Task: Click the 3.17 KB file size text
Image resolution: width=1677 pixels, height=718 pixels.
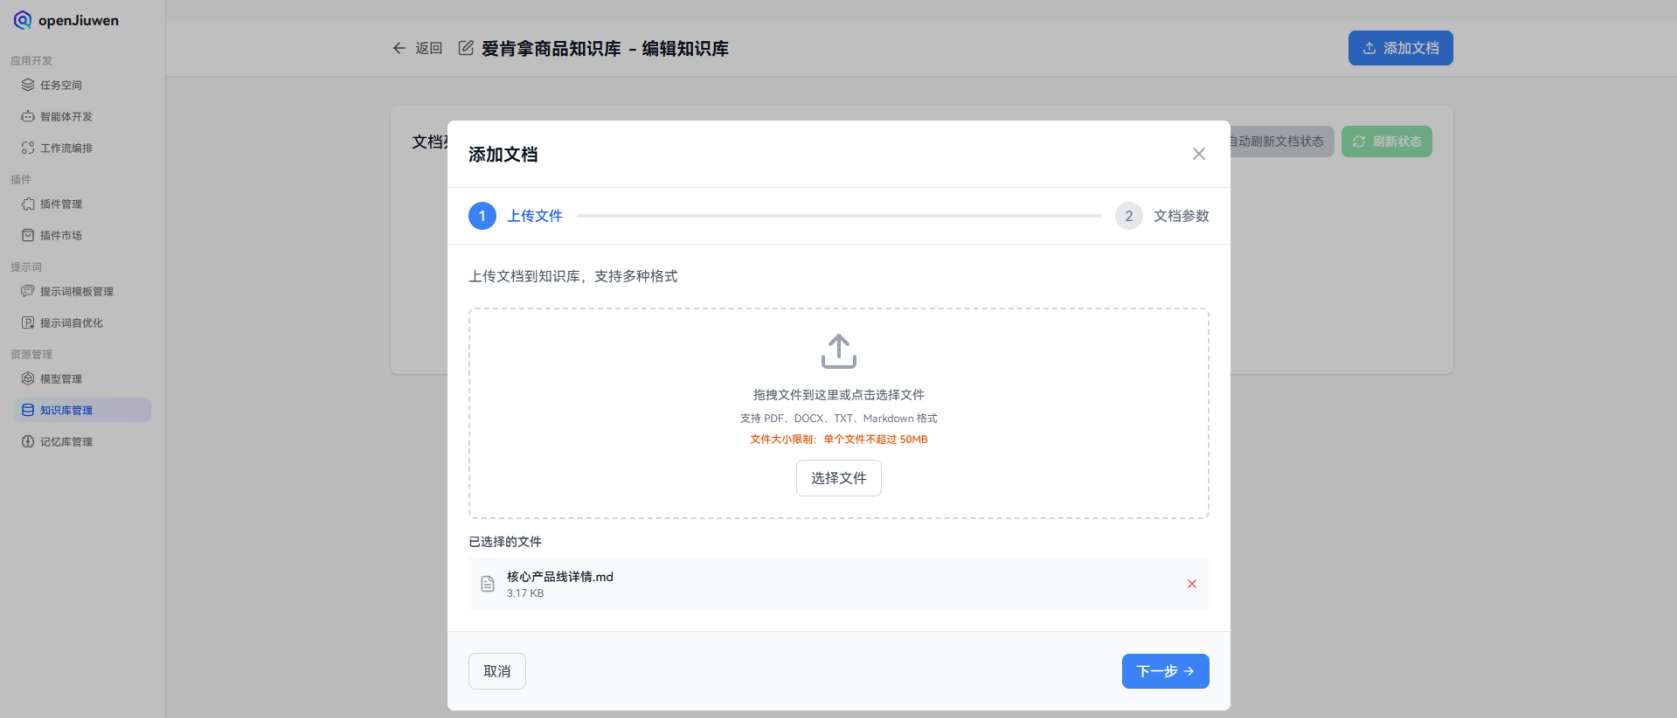Action: [525, 593]
